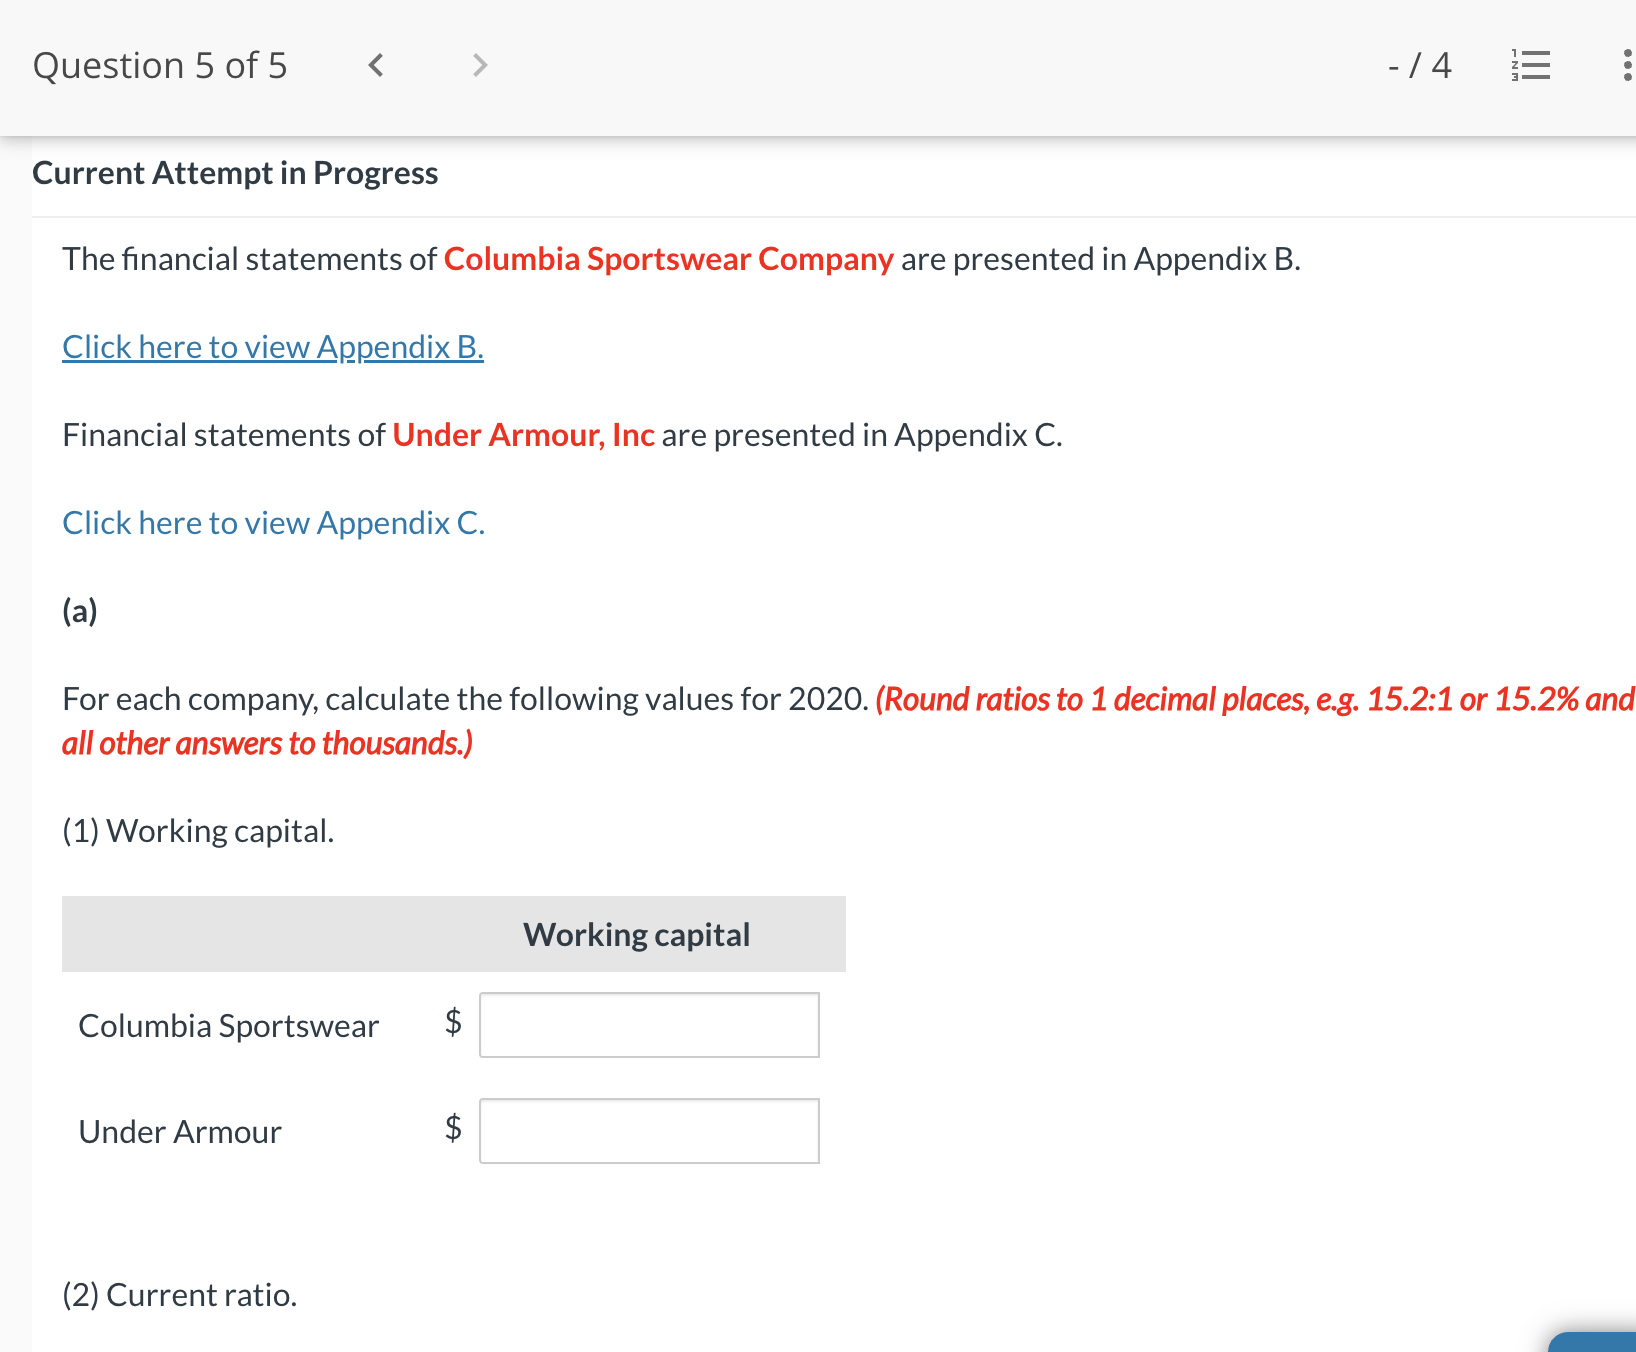Click the Under Armour row label
The height and width of the screenshot is (1352, 1636).
[x=180, y=1132]
